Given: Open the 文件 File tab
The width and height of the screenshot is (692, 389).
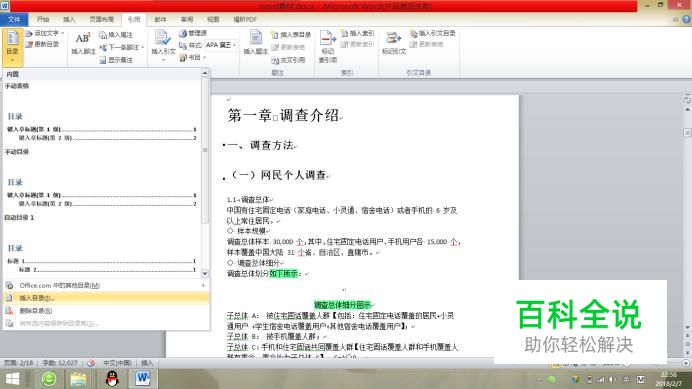Looking at the screenshot, I should pyautogui.click(x=14, y=19).
